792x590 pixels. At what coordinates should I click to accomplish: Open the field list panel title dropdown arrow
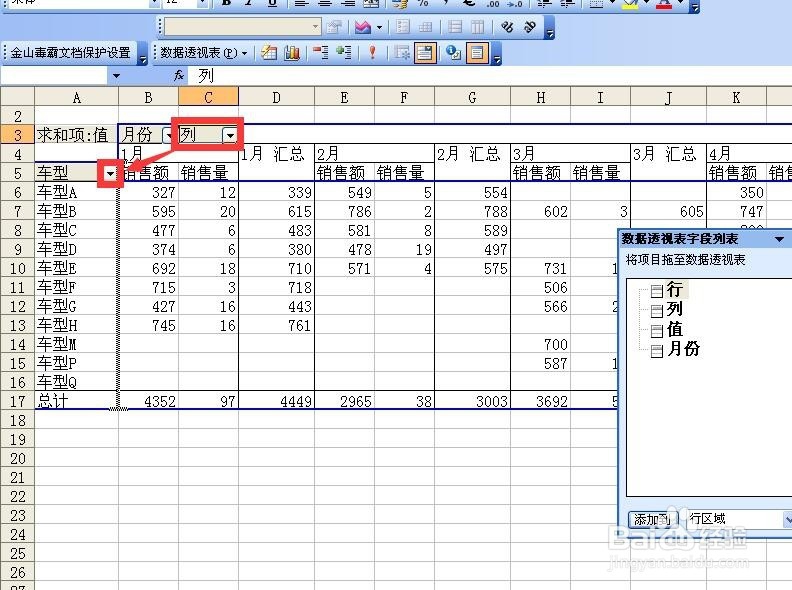(780, 239)
